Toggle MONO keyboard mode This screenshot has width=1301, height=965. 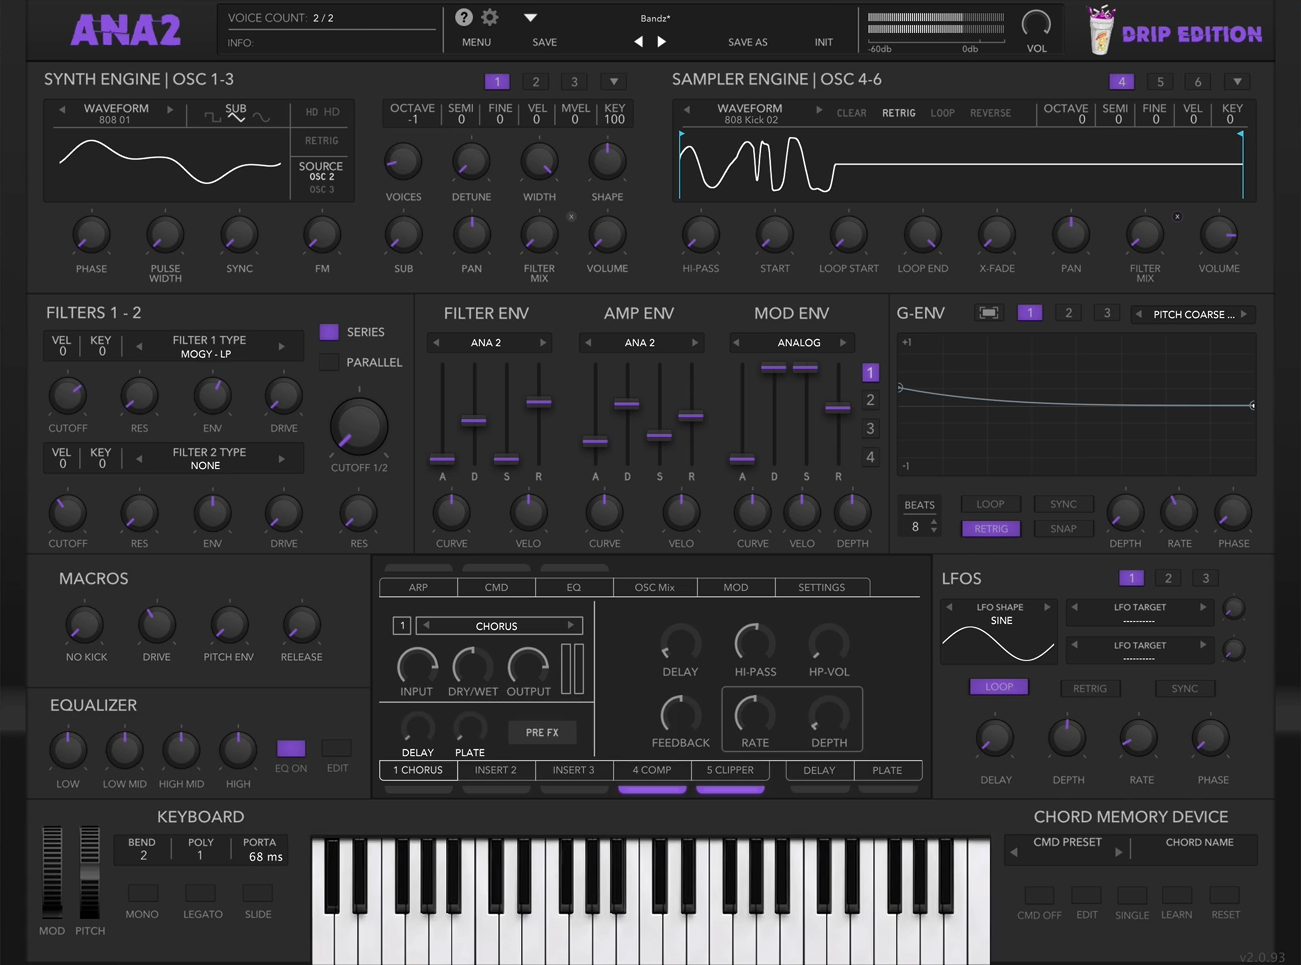(x=142, y=893)
